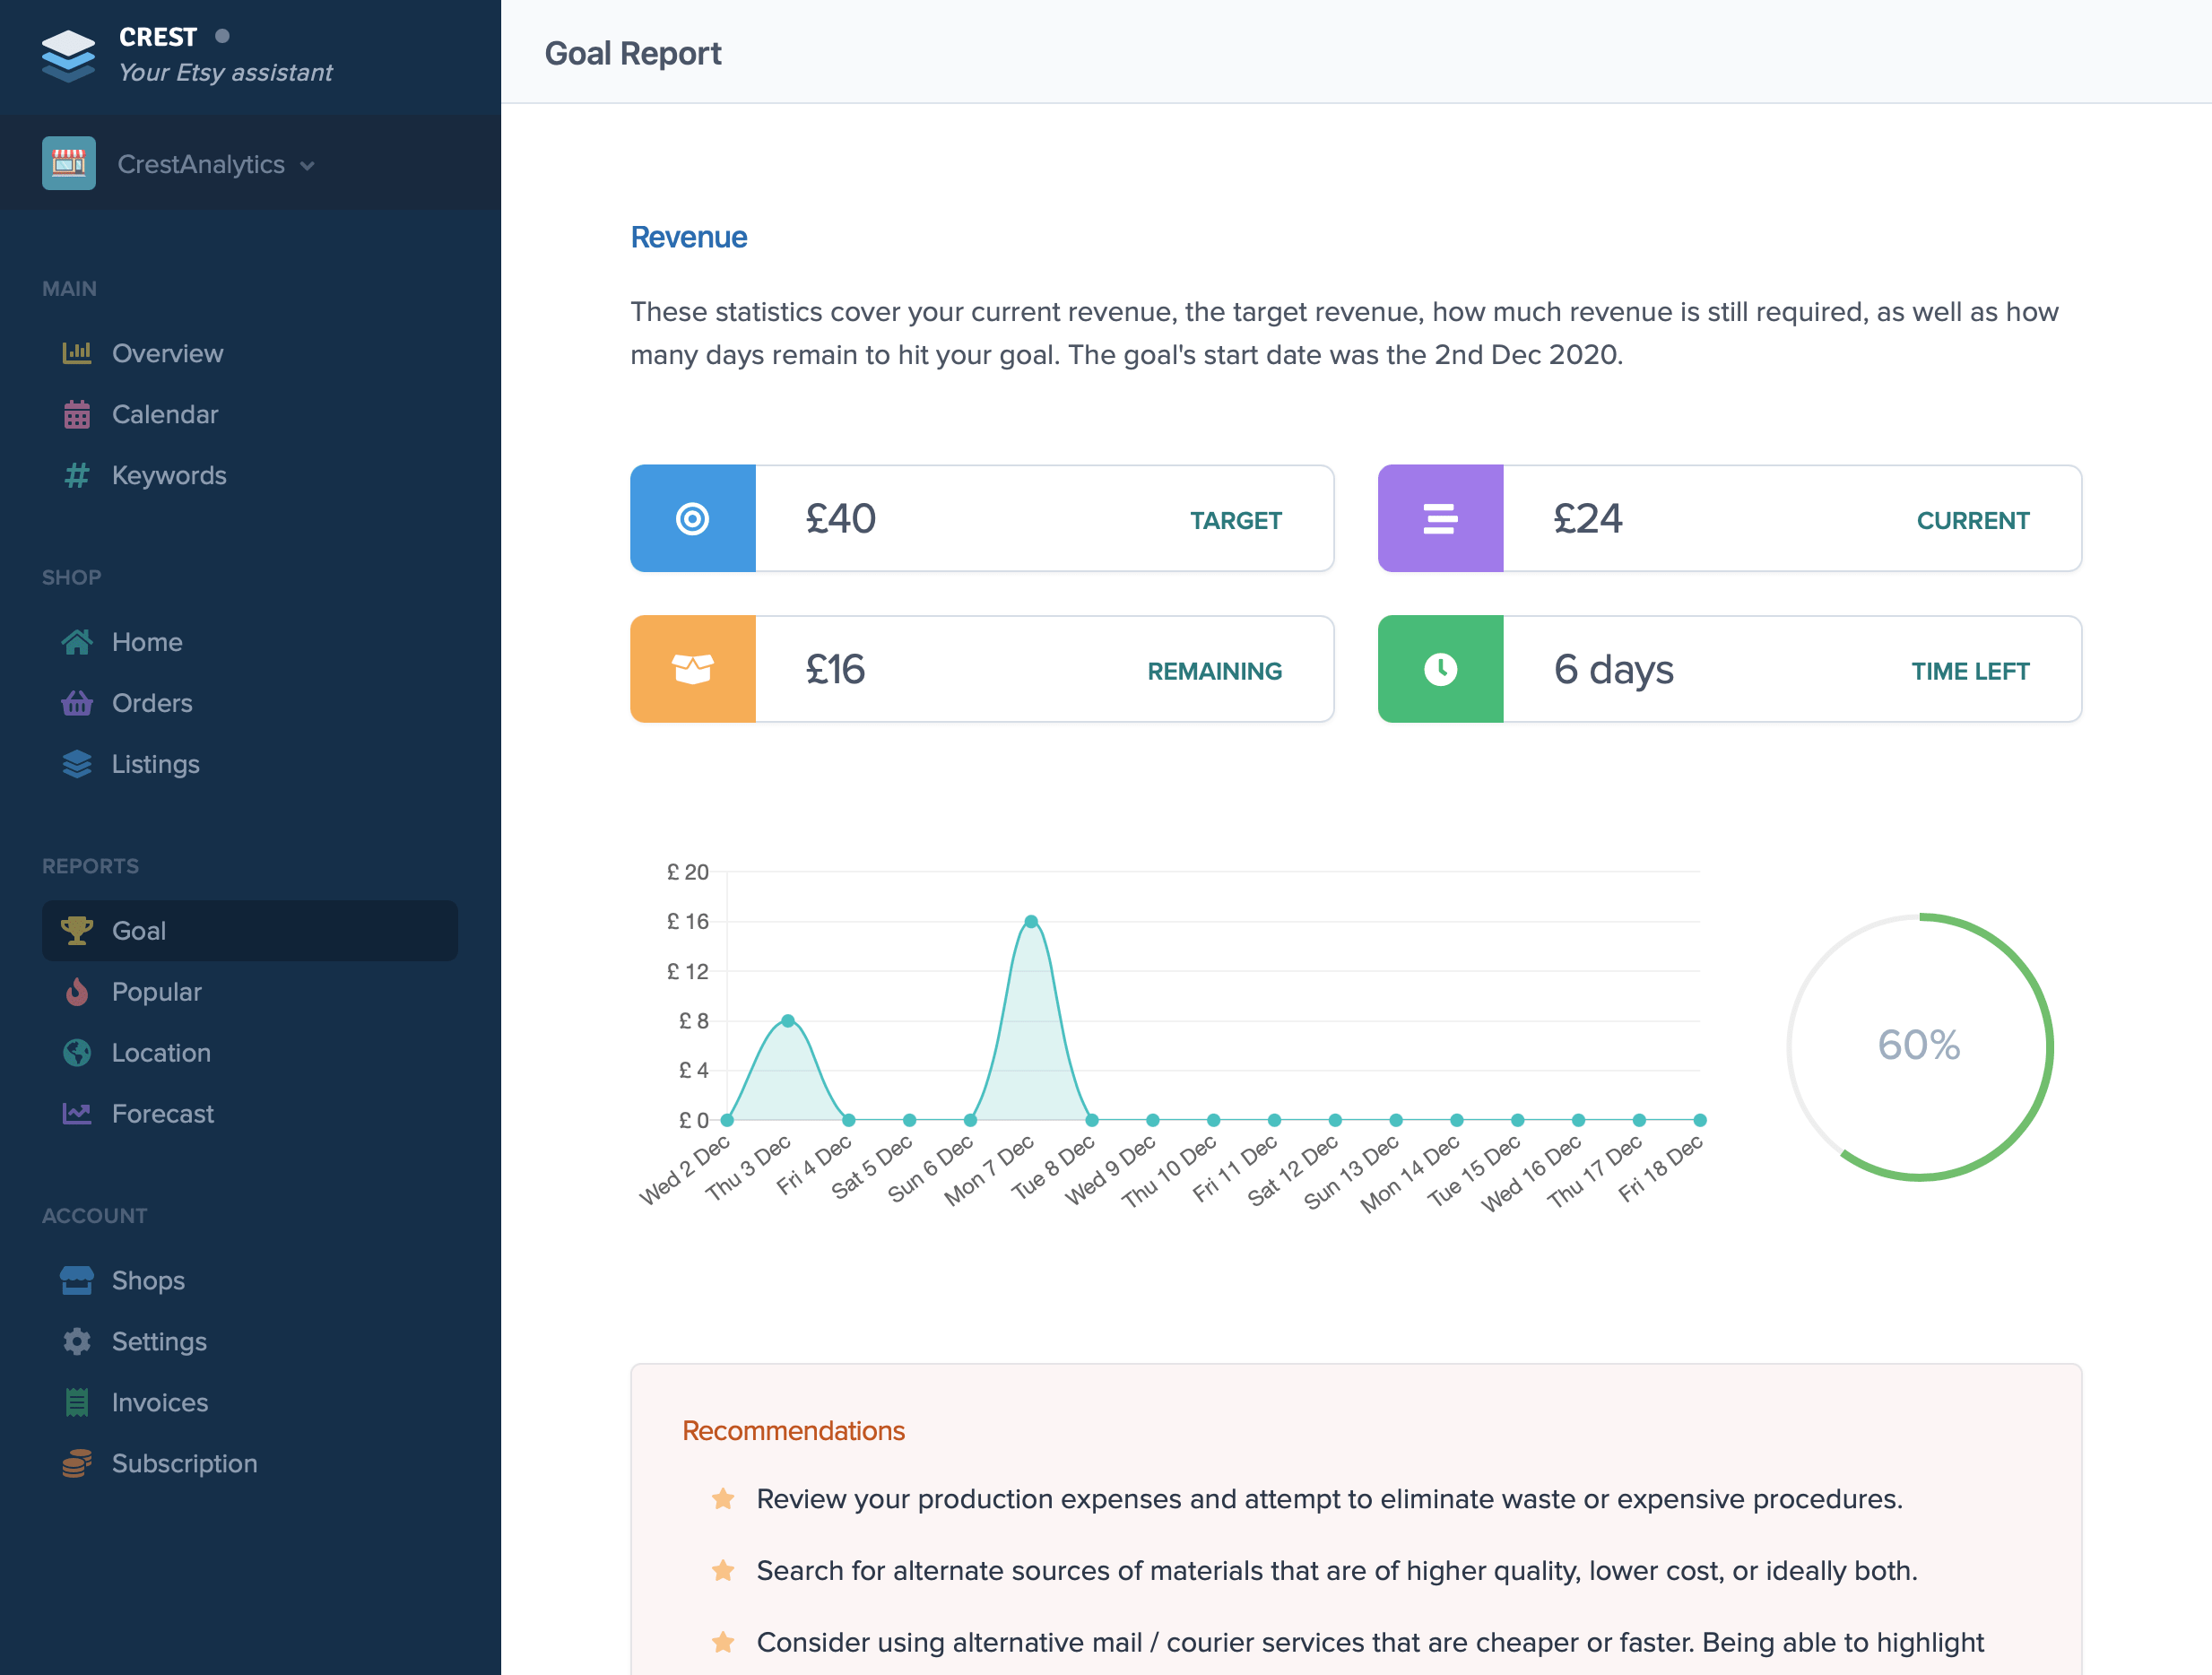Click the Thu 3 Dec data point

click(788, 1020)
